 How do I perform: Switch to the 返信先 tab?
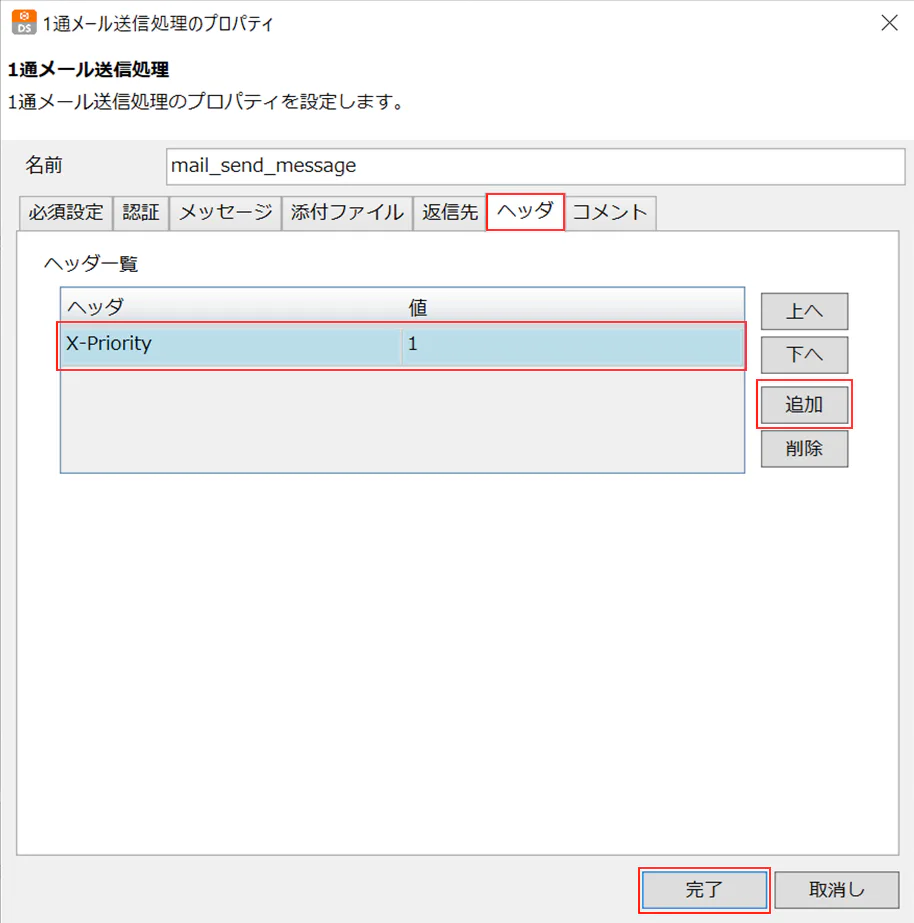click(449, 212)
